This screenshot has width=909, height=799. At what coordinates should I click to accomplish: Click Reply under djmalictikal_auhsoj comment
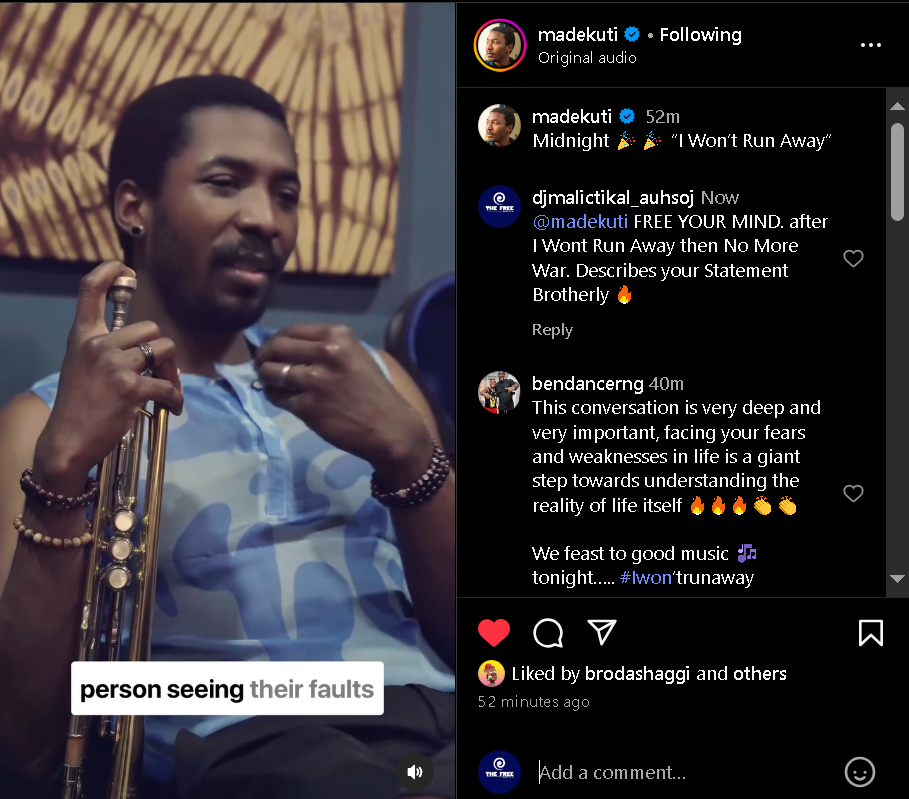click(552, 330)
